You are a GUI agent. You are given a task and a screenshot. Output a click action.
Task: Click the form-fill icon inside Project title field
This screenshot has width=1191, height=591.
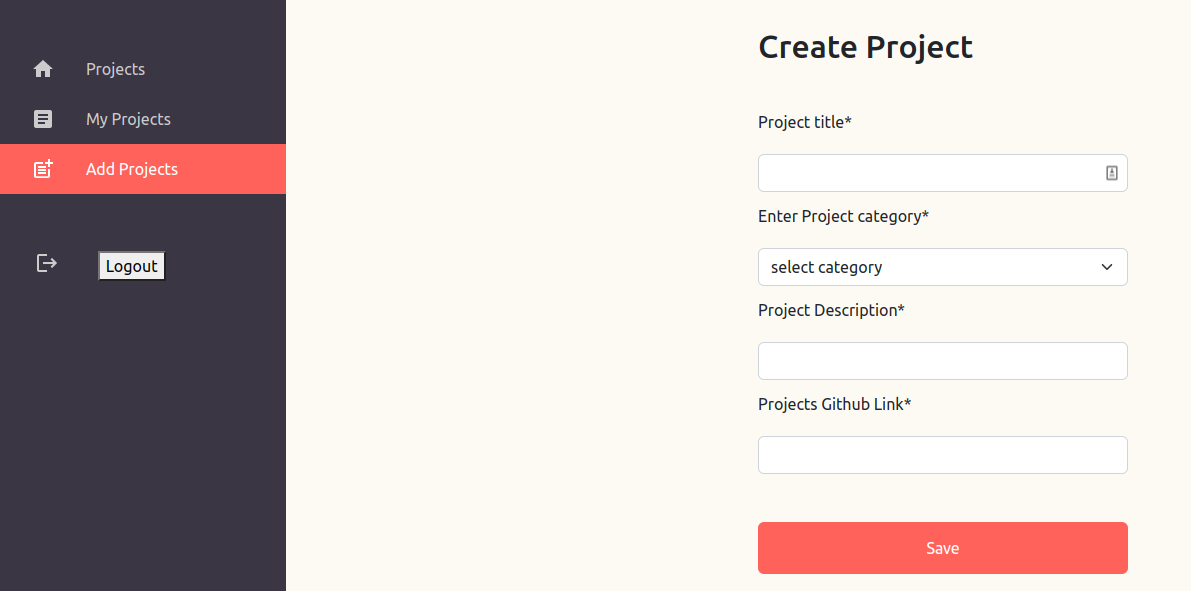coord(1111,172)
